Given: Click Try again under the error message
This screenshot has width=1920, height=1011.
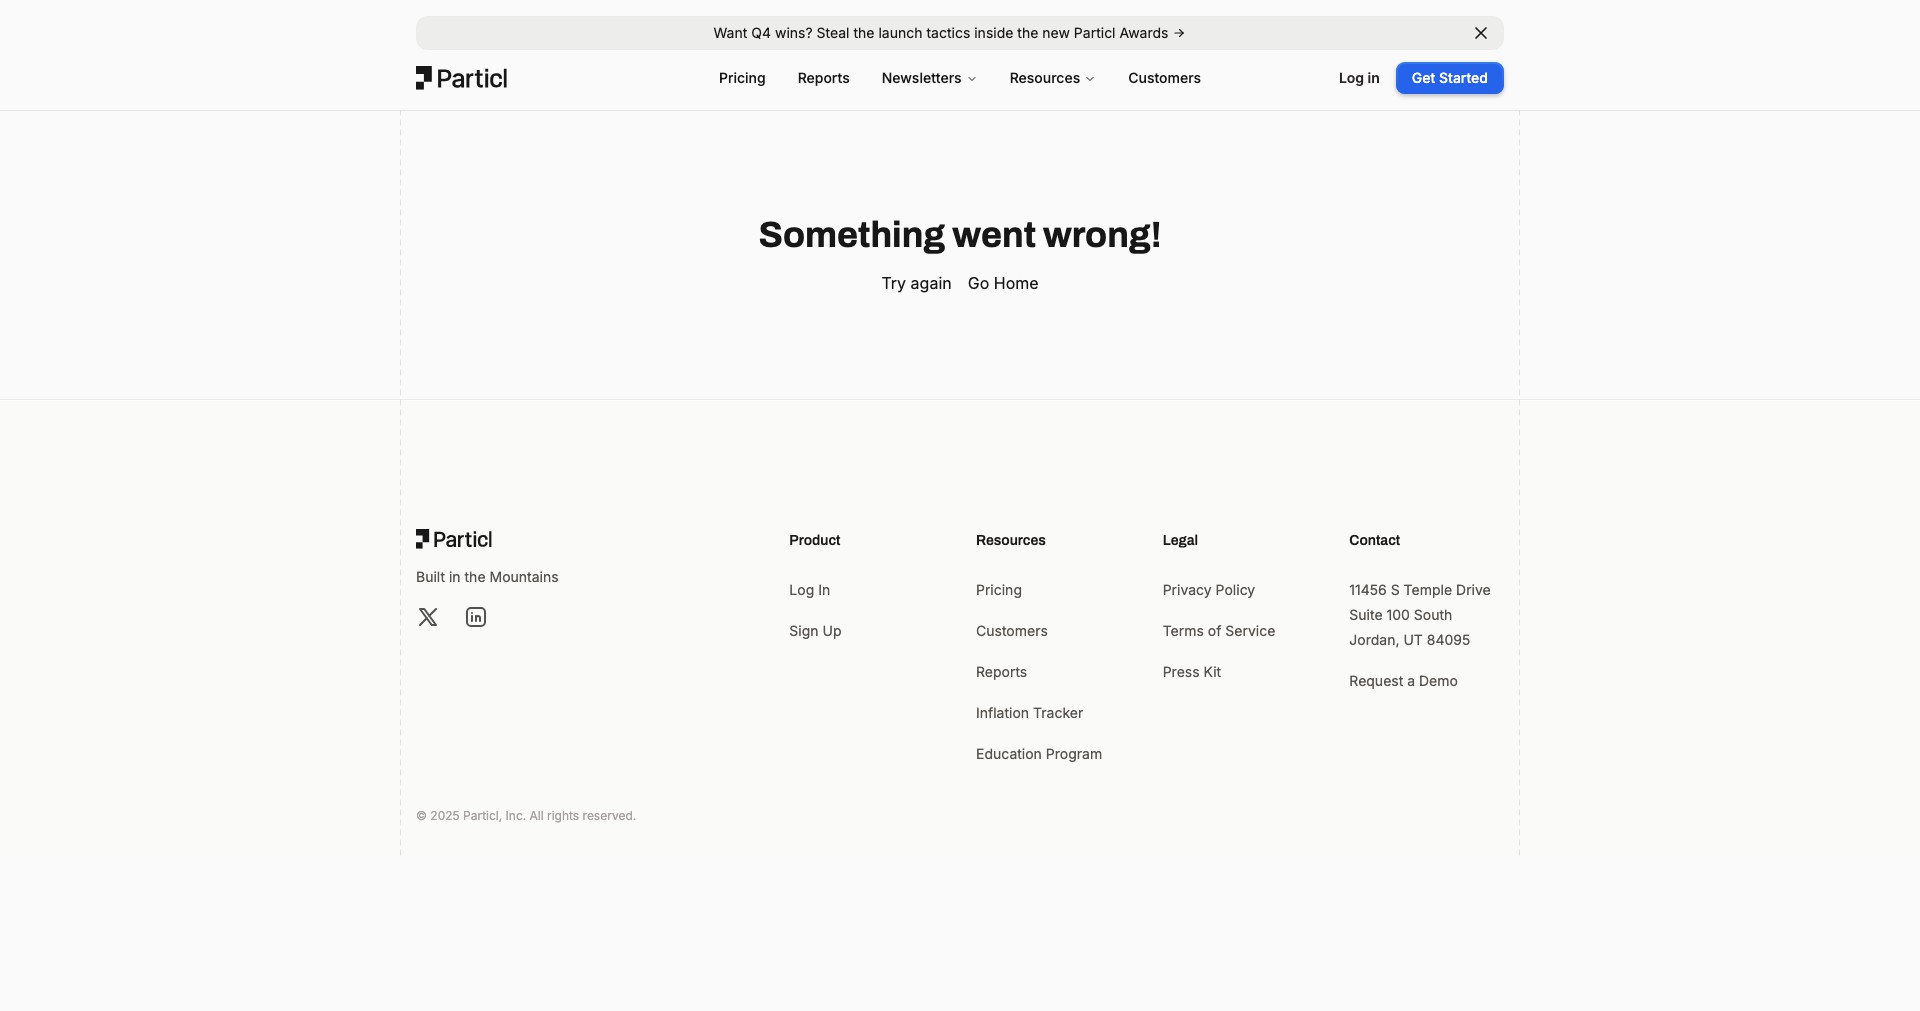Looking at the screenshot, I should 916,283.
